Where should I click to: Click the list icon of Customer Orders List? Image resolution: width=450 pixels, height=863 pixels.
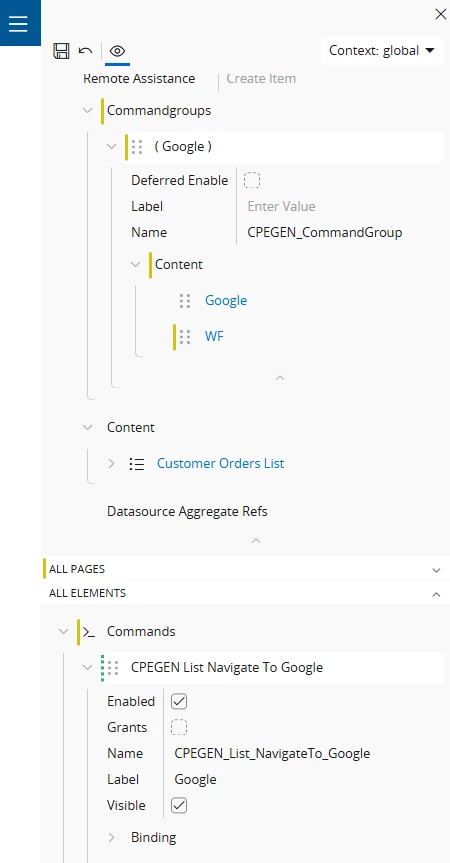[137, 464]
